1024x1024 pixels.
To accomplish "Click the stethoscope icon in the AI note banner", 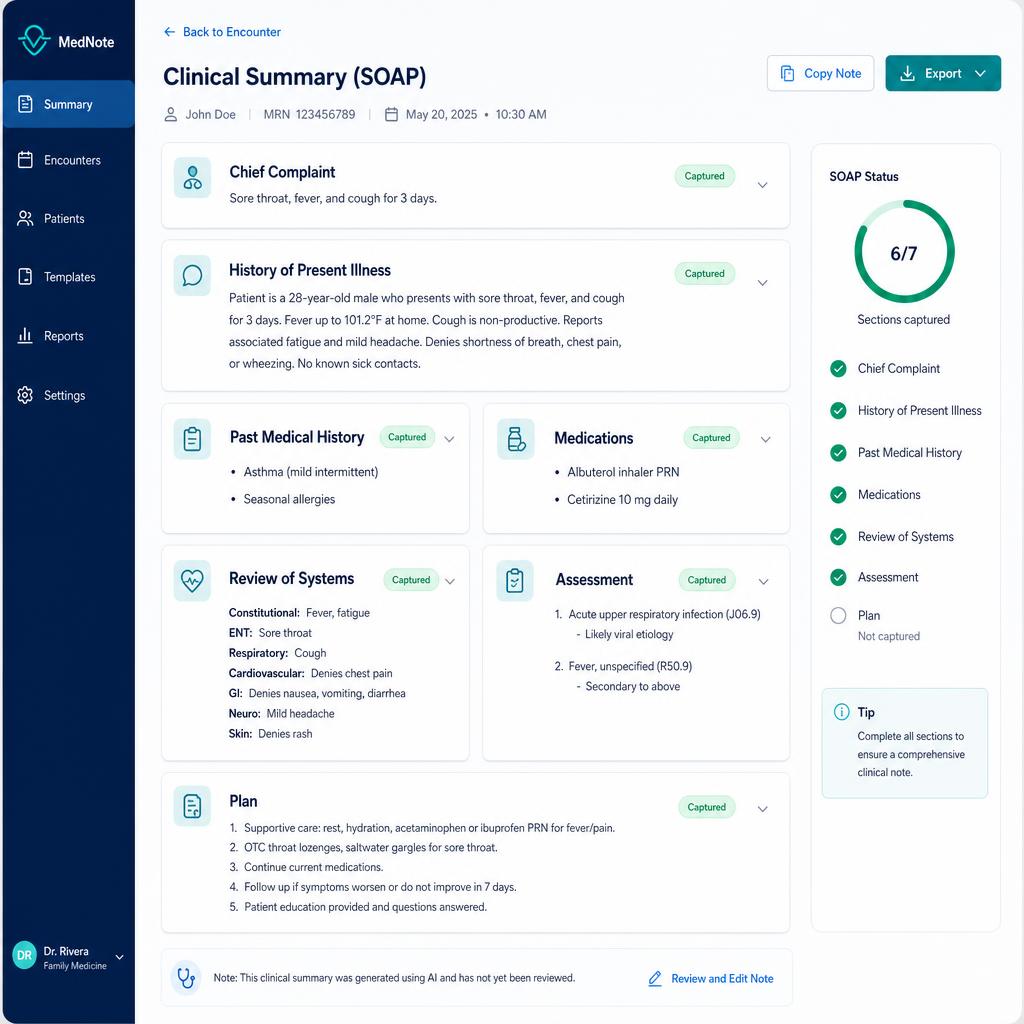I will pyautogui.click(x=186, y=978).
